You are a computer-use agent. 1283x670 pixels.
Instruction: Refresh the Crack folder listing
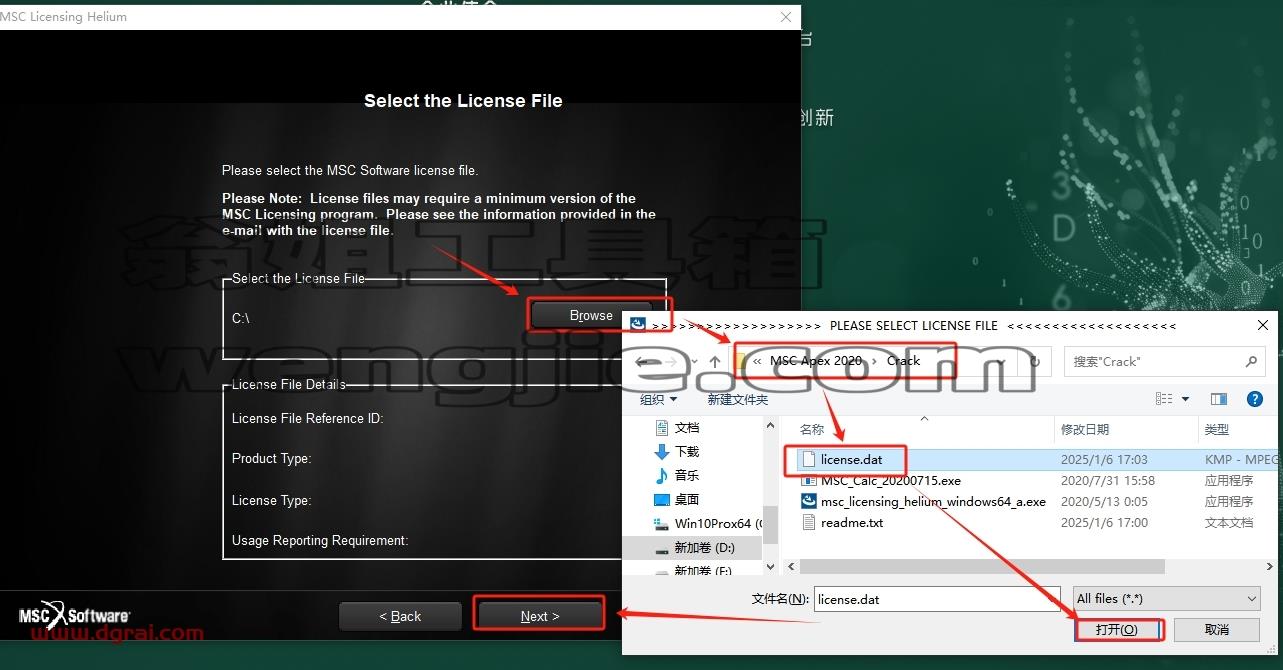(x=1035, y=362)
